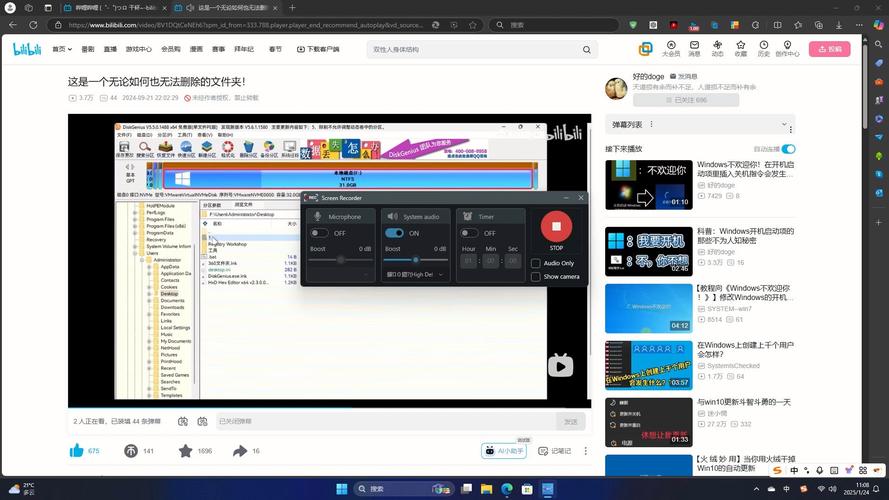Check the Audio Only checkbox

pyautogui.click(x=535, y=263)
